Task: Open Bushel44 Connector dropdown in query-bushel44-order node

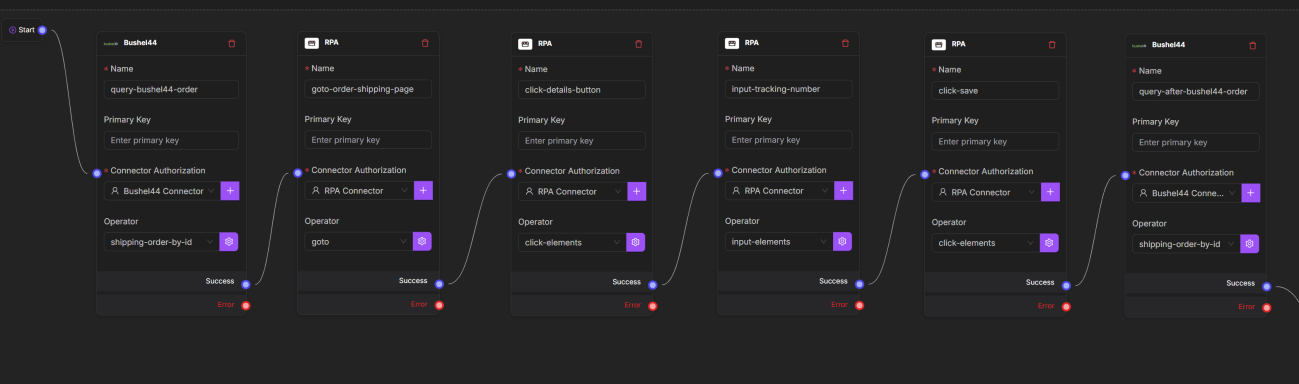Action: [161, 191]
